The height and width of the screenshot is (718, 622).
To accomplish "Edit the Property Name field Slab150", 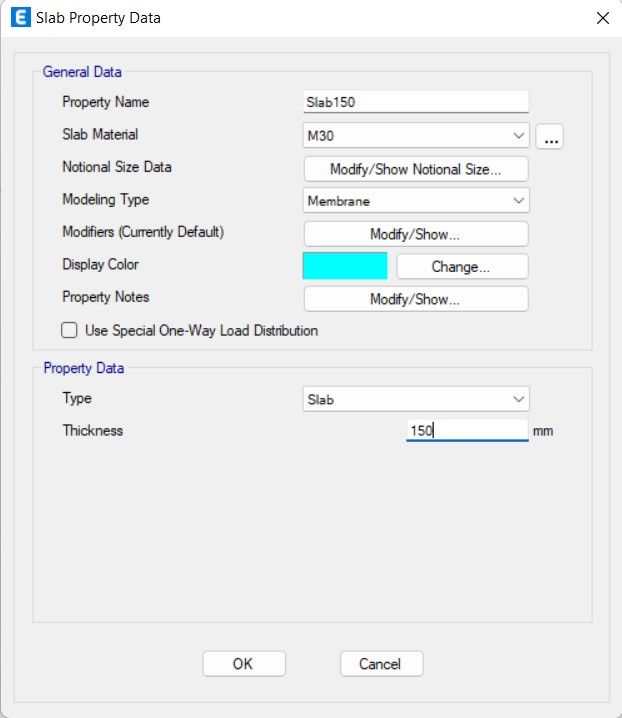I will 416,102.
